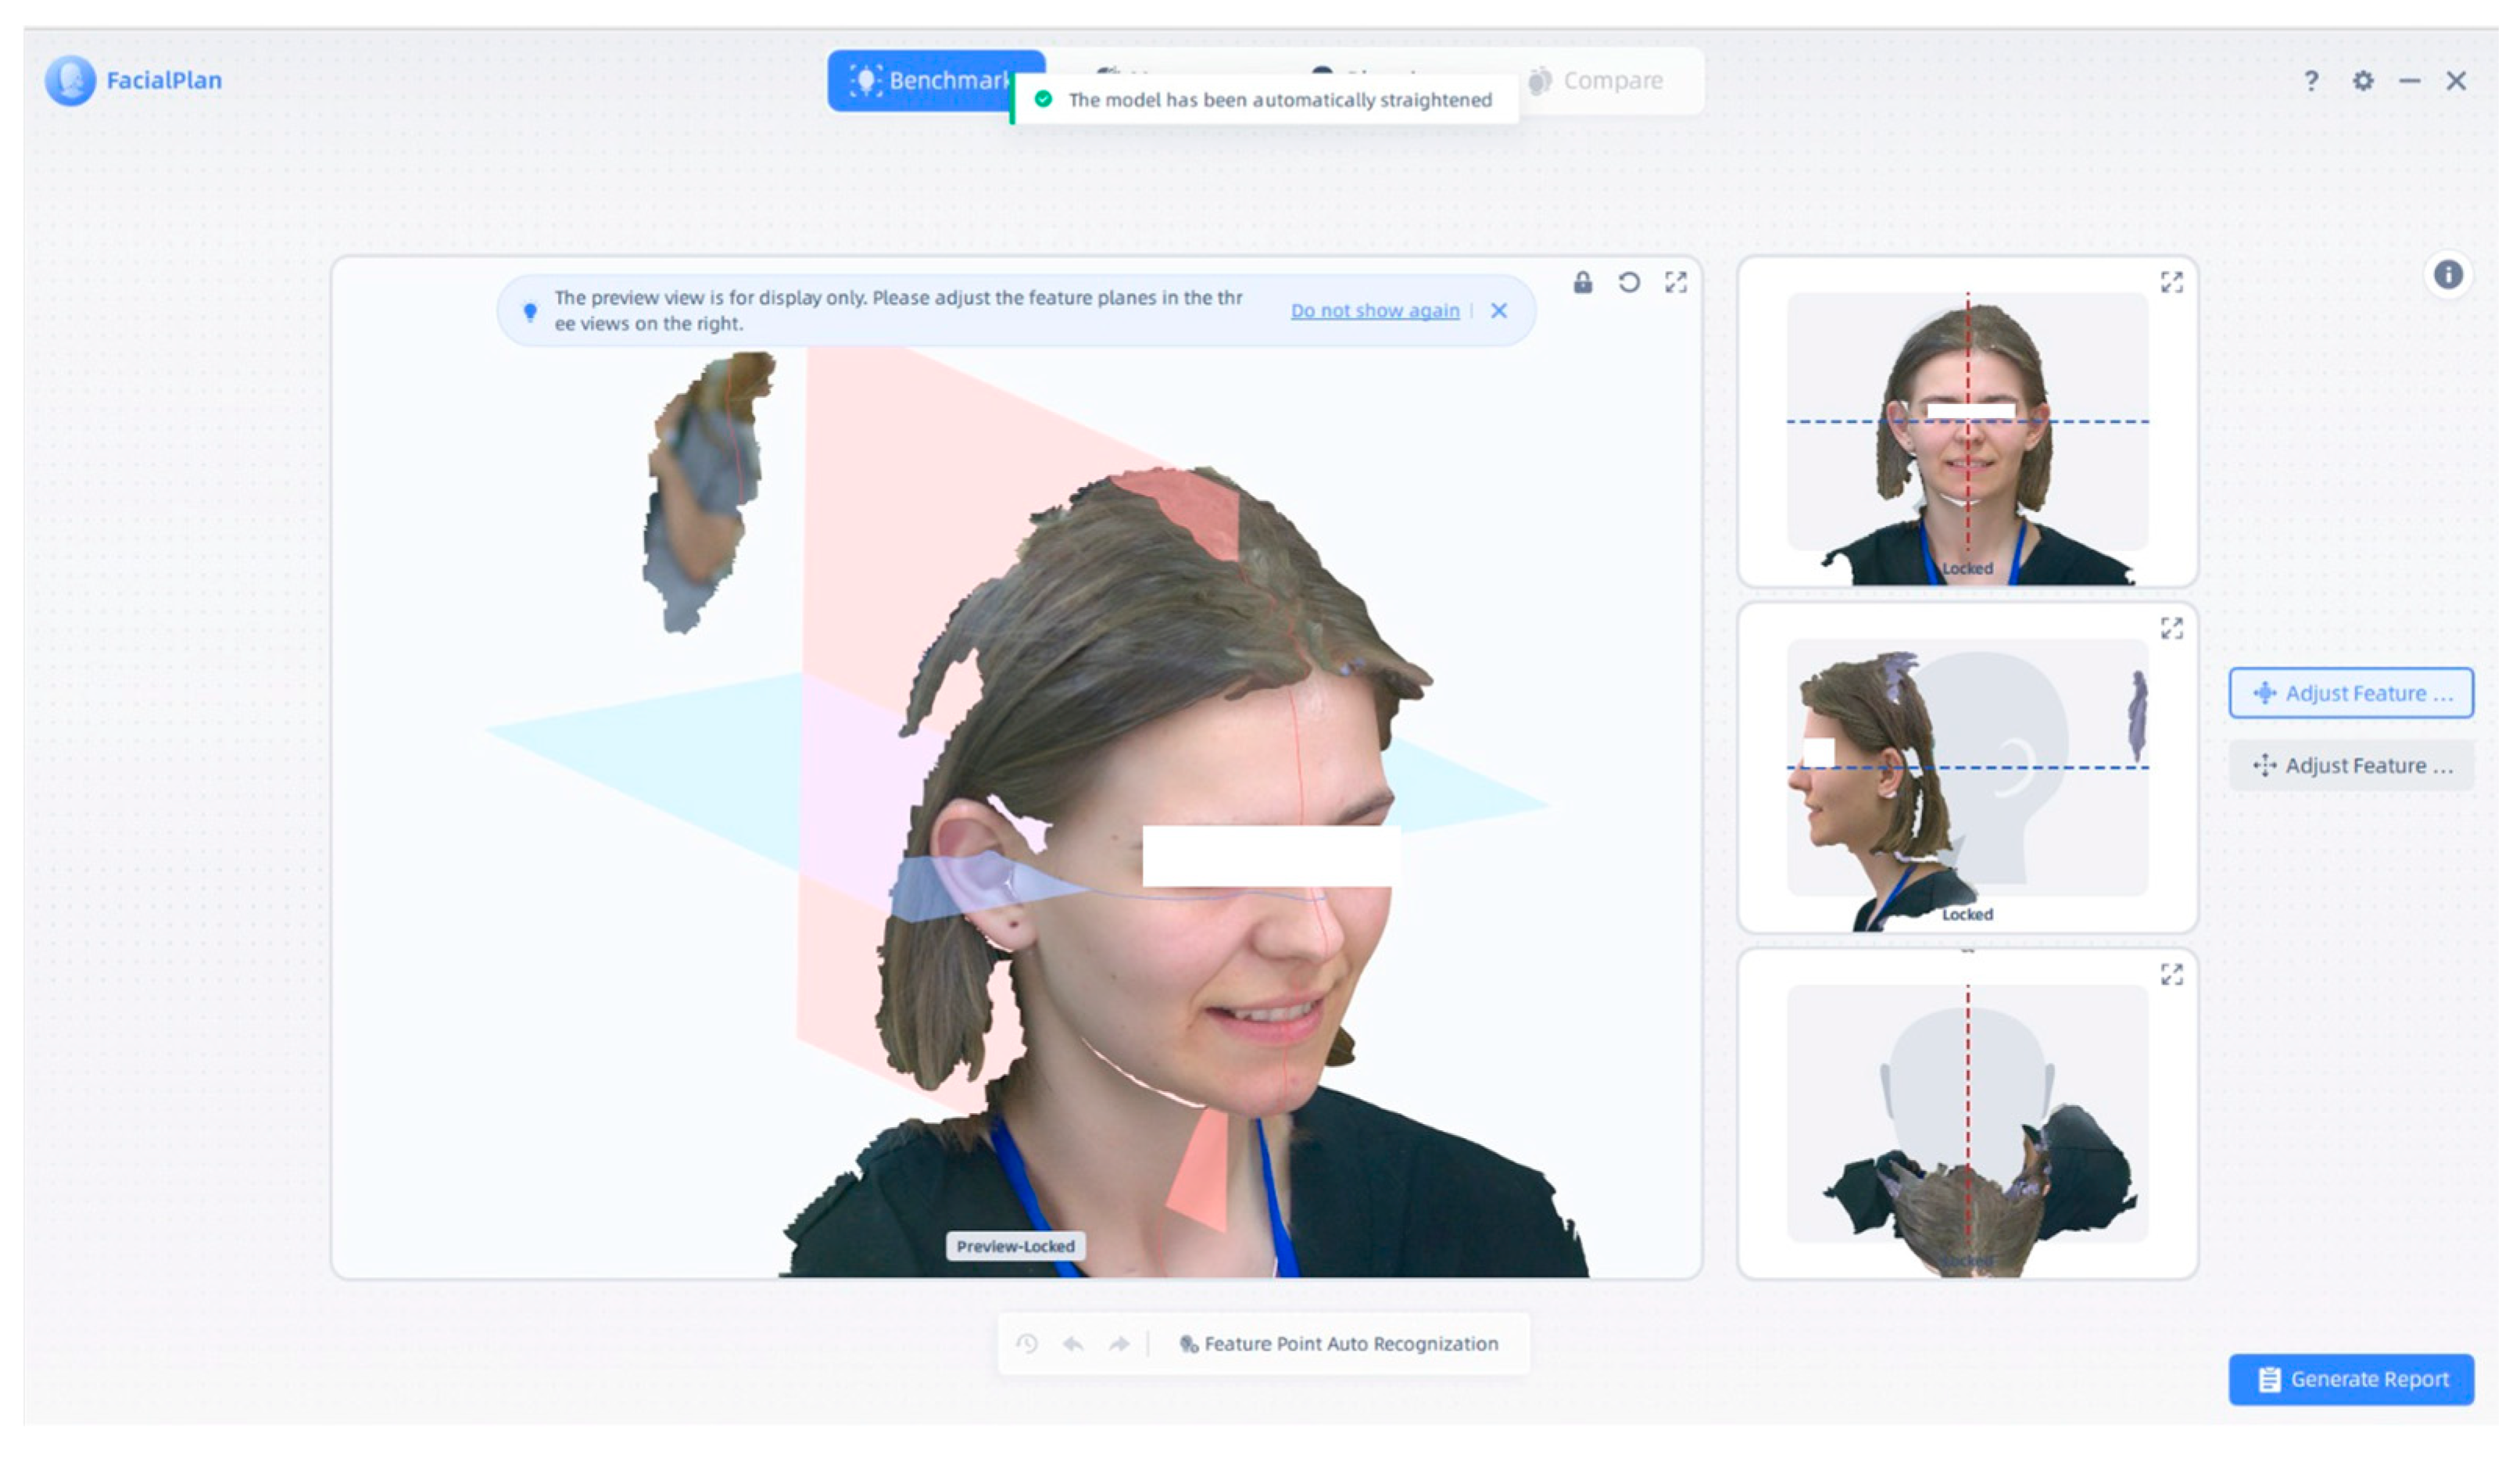Reset the preview view rotation

coord(1629,283)
